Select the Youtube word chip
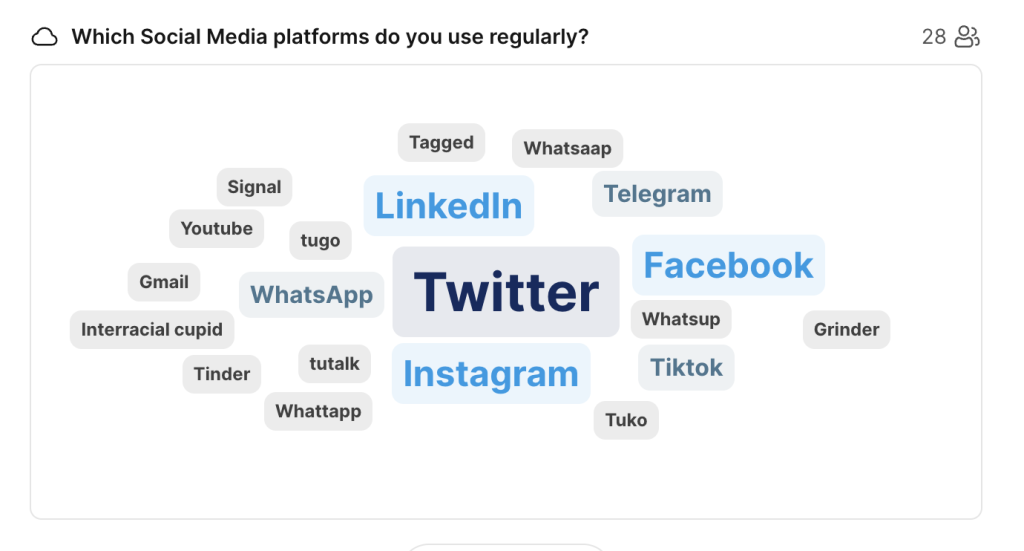This screenshot has height=551, width=1024. (217, 228)
